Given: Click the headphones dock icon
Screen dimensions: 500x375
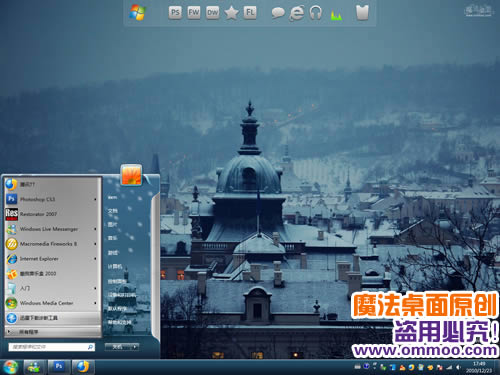Looking at the screenshot, I should [x=315, y=13].
